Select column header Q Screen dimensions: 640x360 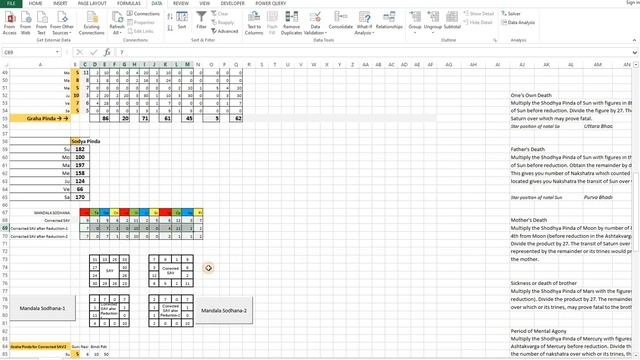(x=236, y=64)
